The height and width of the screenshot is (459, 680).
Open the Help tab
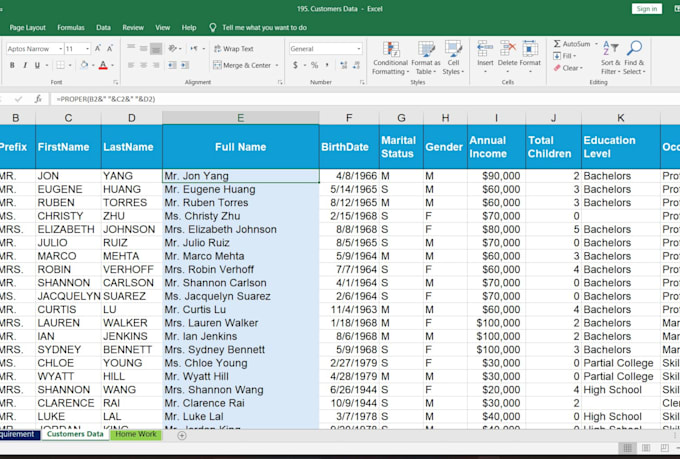189,27
